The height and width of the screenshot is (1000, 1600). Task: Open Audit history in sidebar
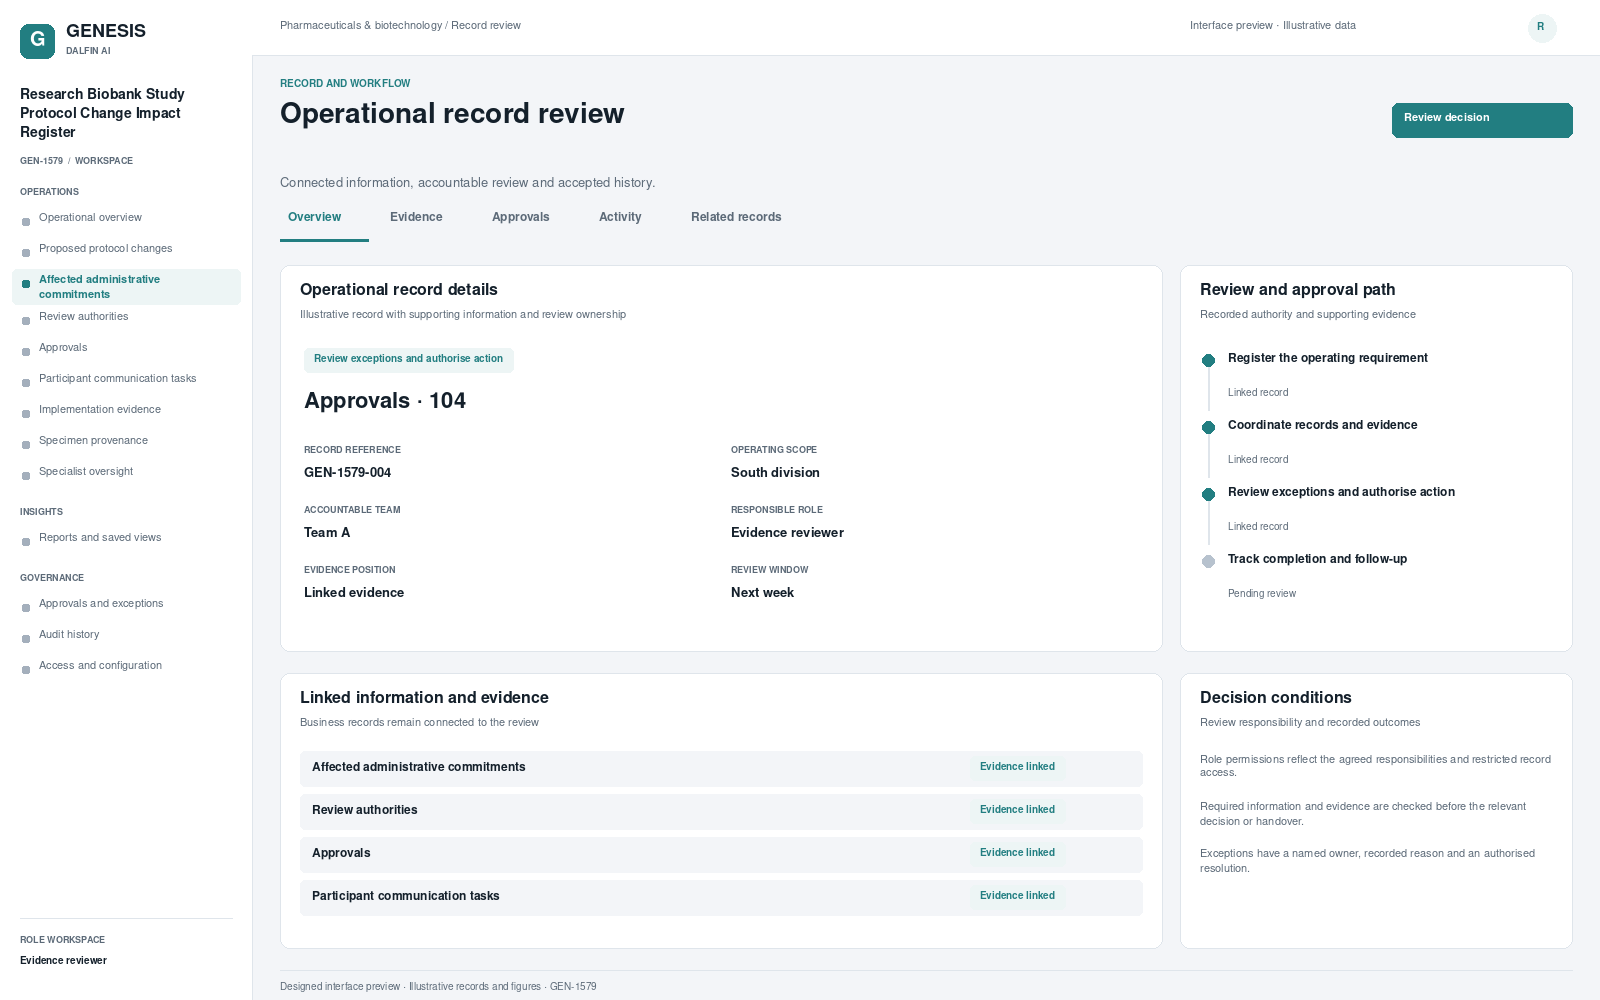(126, 635)
